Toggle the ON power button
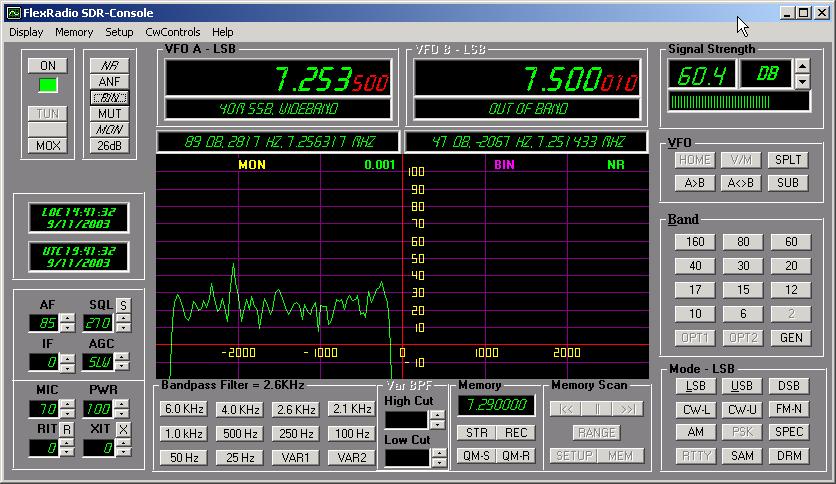836x484 pixels. point(47,65)
